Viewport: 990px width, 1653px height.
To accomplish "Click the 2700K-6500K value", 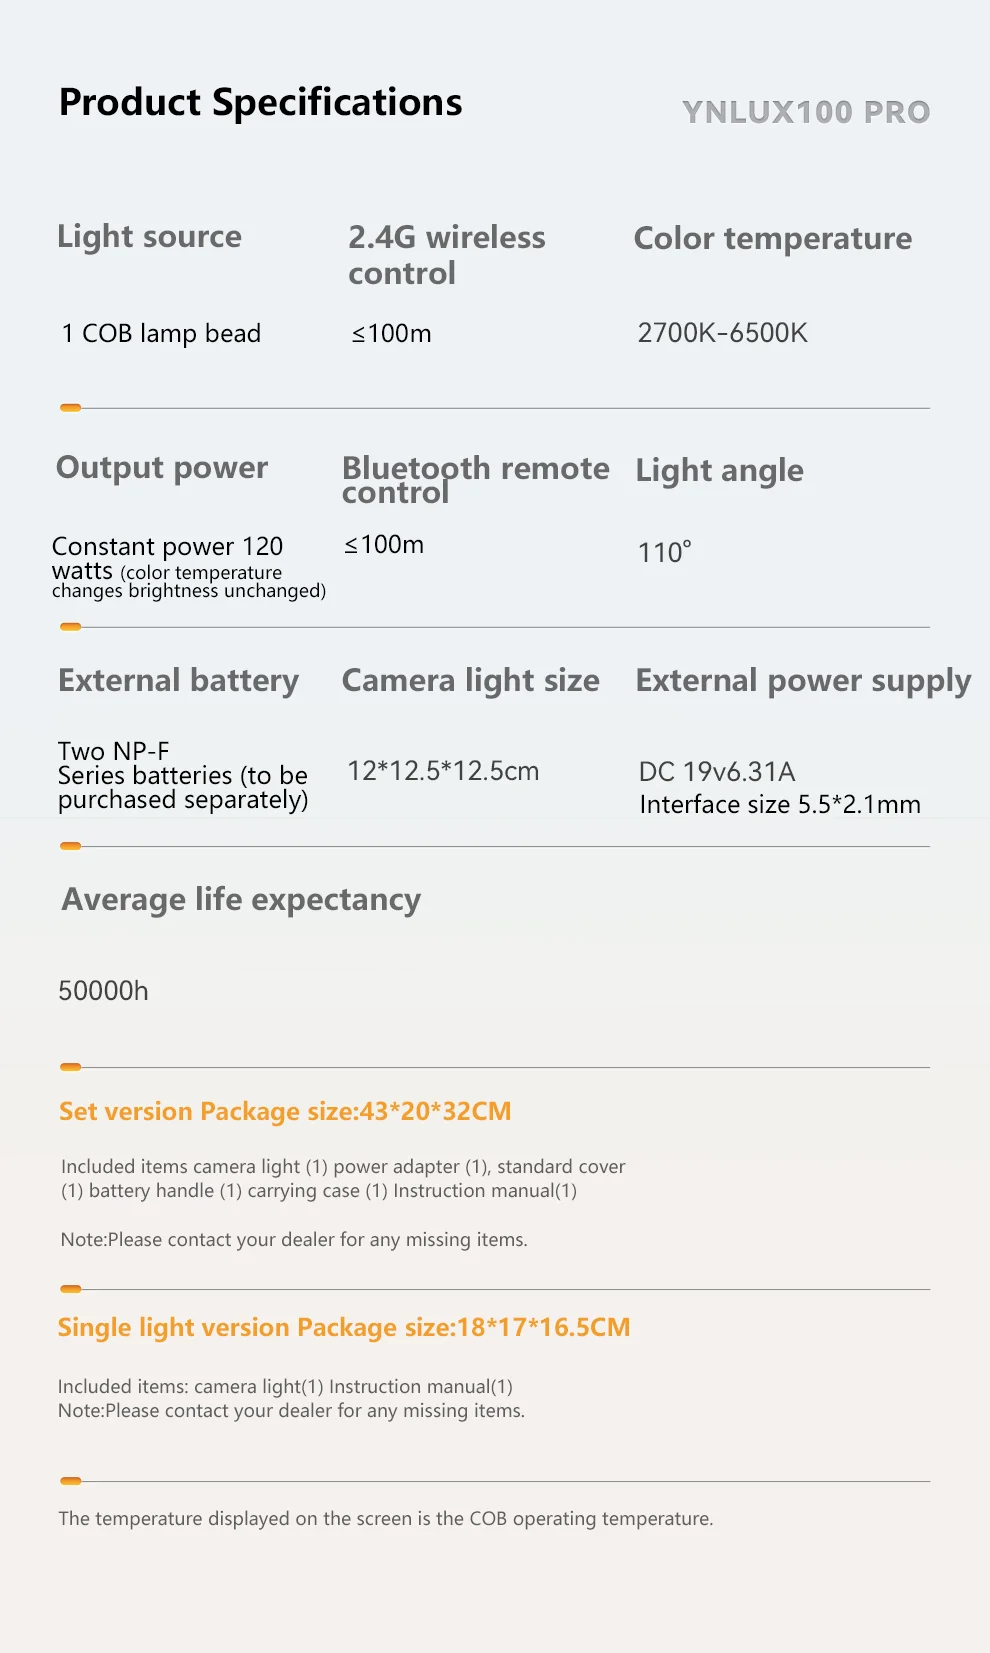I will 722,333.
